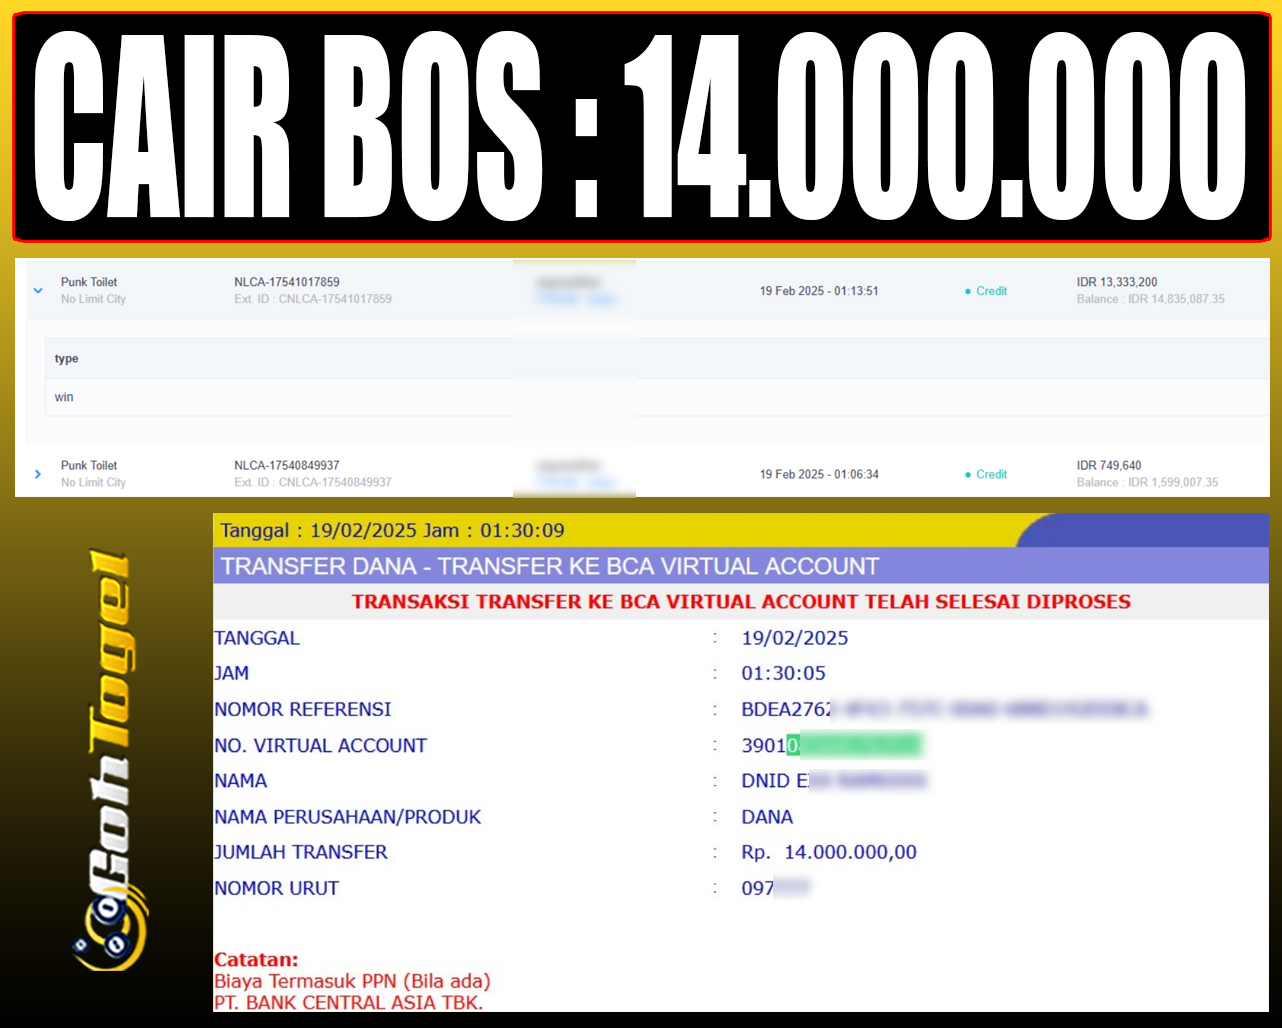Select the DANA product name in the receipt

(x=767, y=817)
